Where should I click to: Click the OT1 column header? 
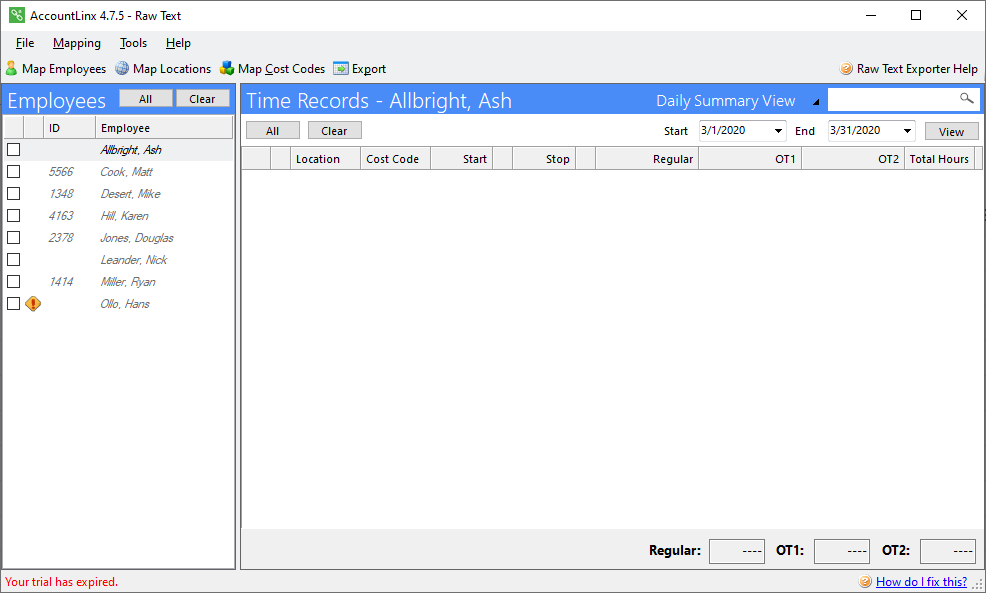click(750, 159)
